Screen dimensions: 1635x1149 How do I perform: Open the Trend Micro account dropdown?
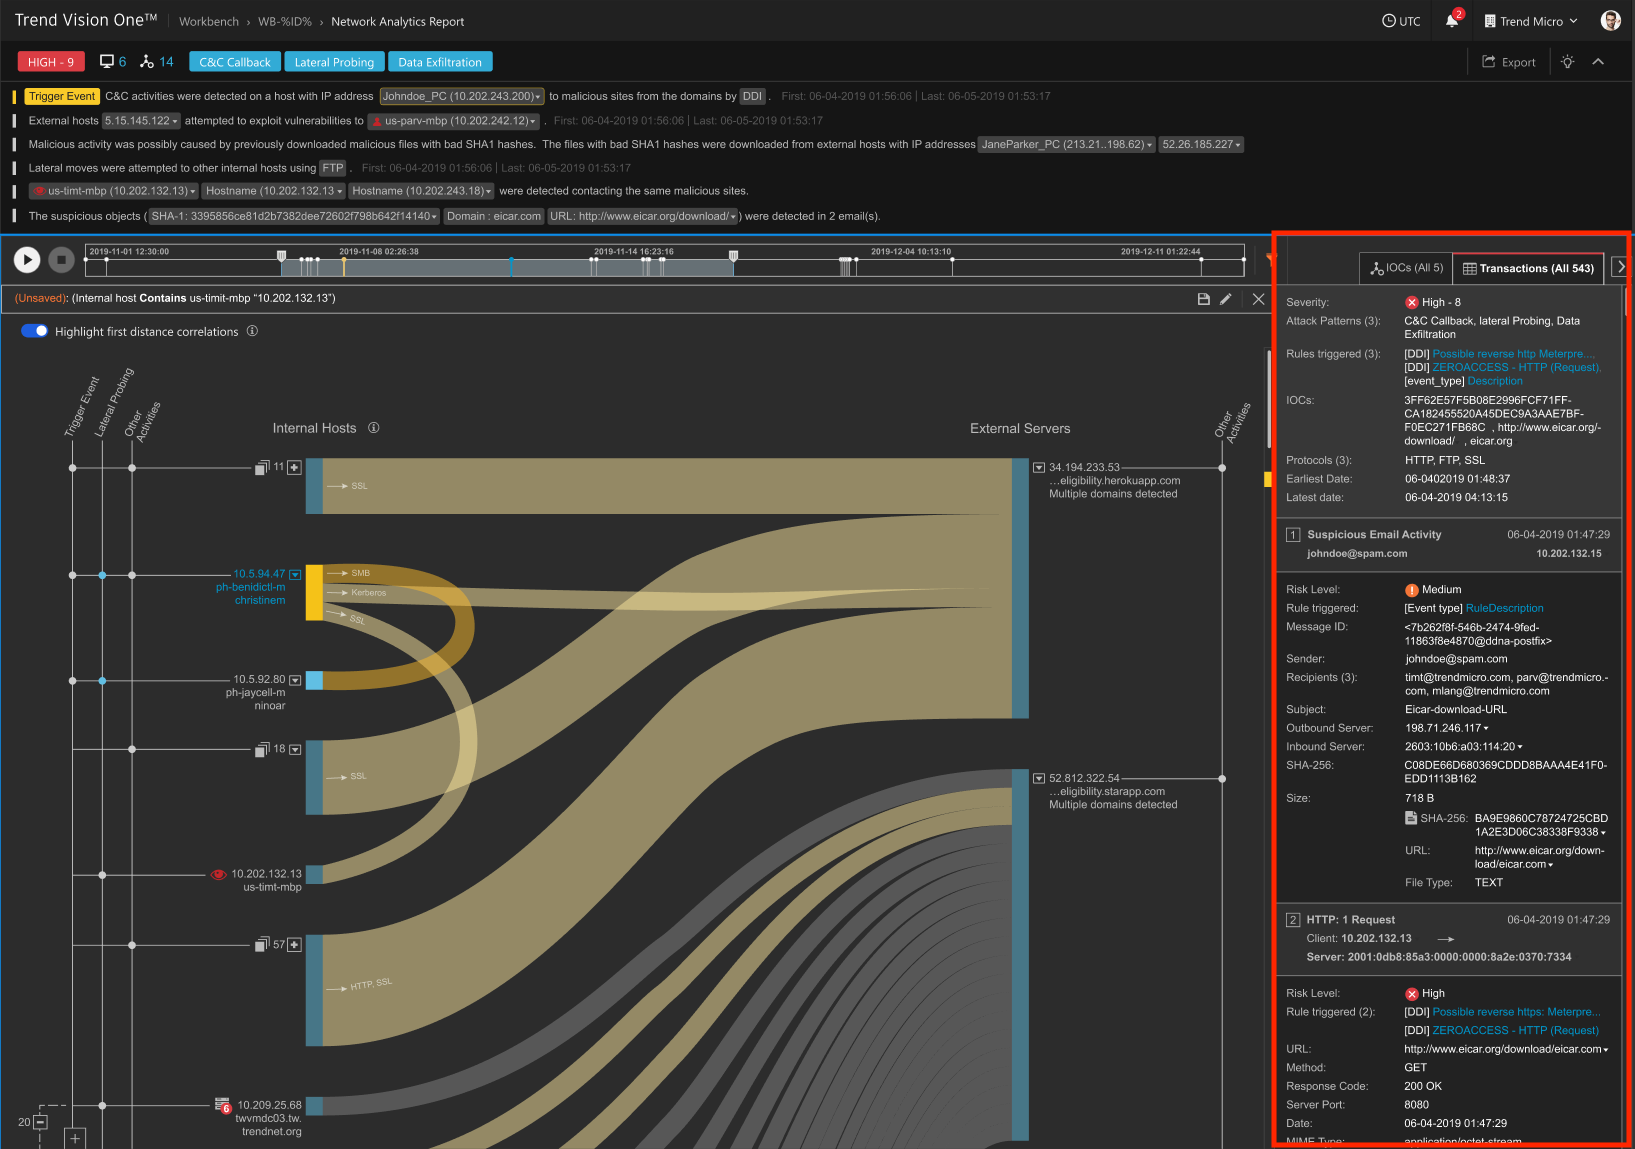point(1529,20)
